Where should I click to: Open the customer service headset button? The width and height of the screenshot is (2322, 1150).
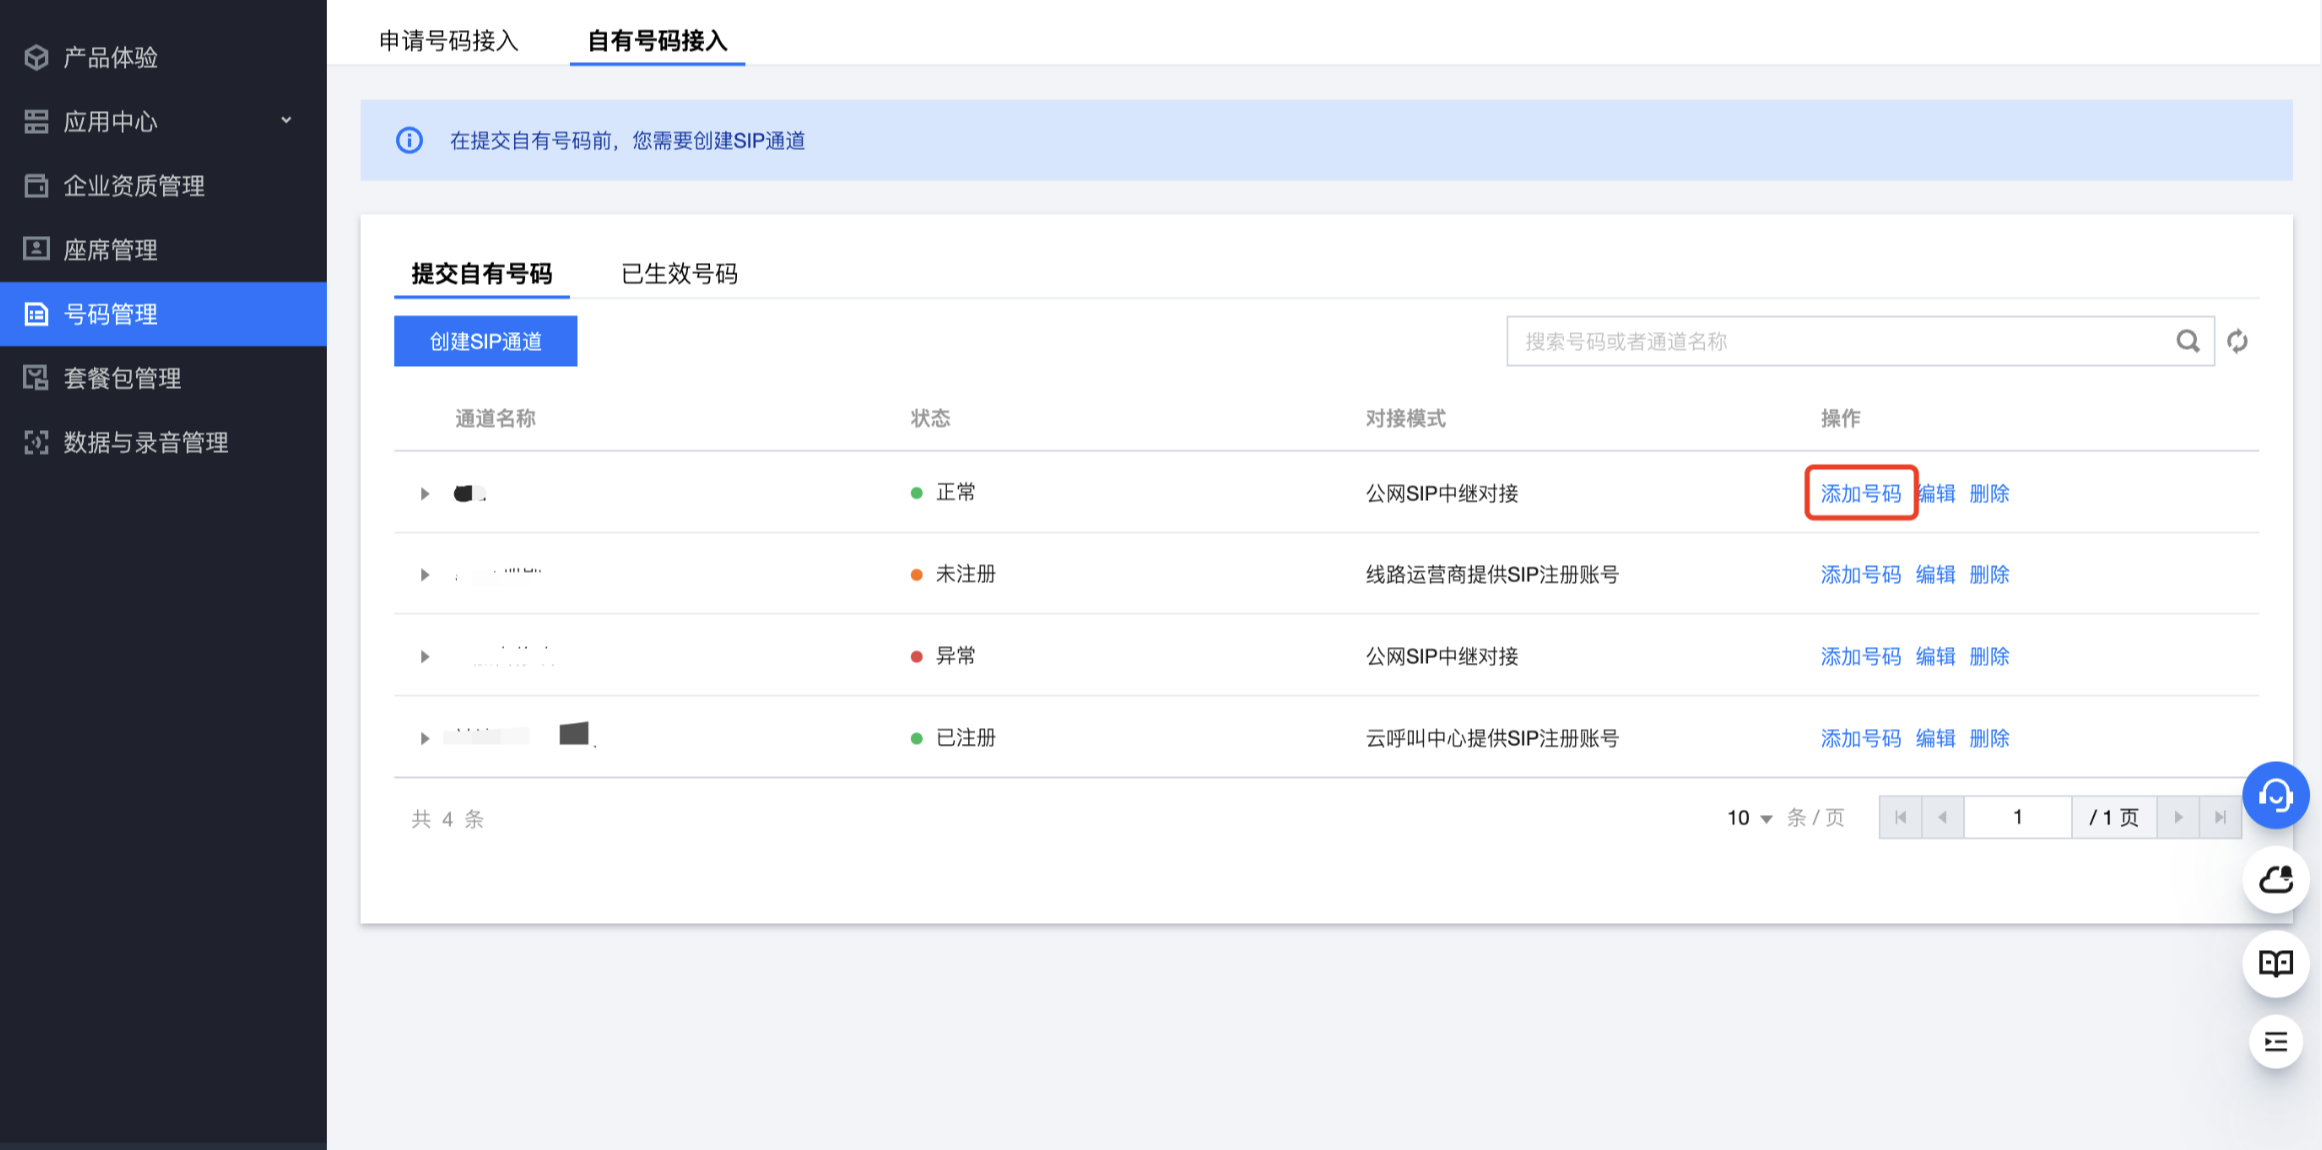2275,796
